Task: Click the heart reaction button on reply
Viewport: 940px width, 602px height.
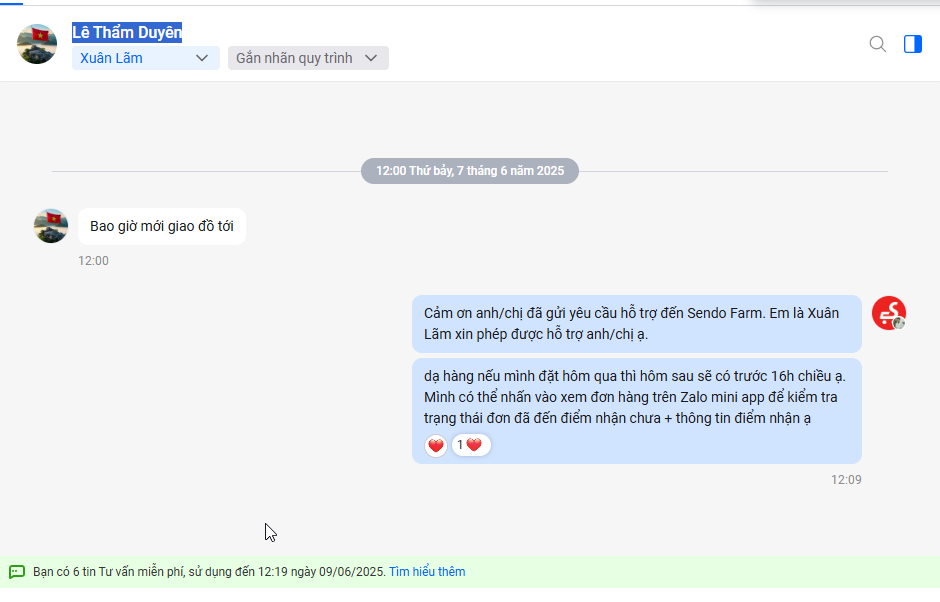Action: coord(436,446)
